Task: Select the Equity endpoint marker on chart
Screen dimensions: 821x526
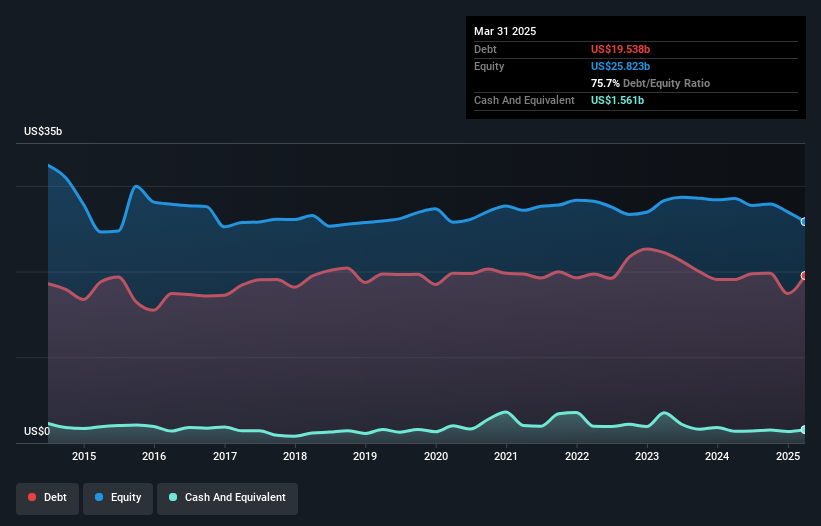Action: 804,222
